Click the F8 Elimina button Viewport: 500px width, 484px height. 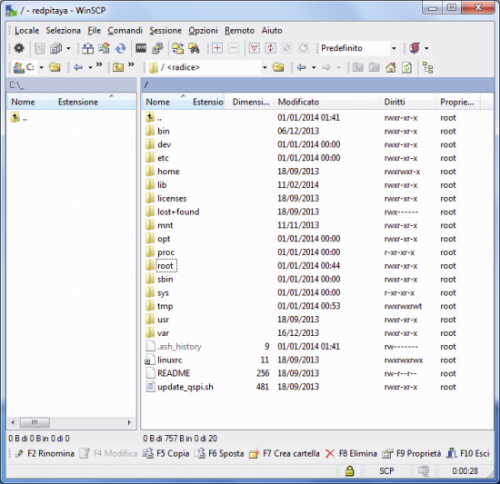pos(351,454)
